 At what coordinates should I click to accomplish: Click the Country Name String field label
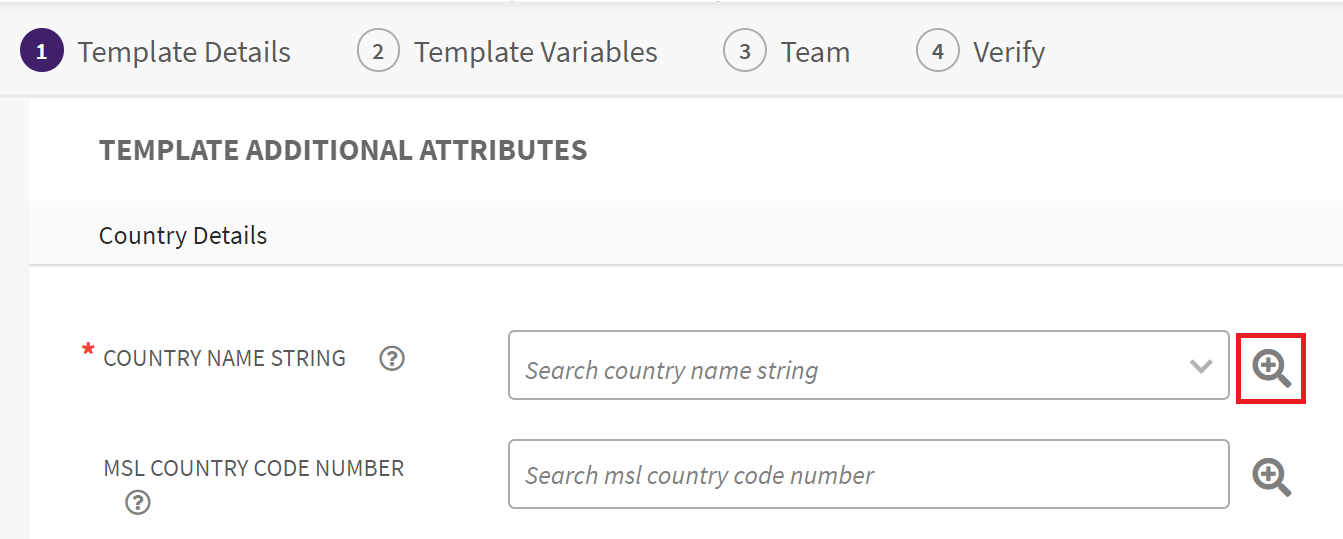click(224, 358)
